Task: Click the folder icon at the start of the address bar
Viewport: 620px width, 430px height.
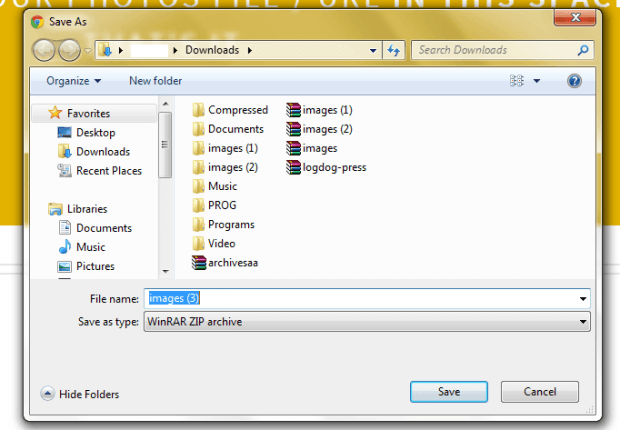Action: point(105,50)
